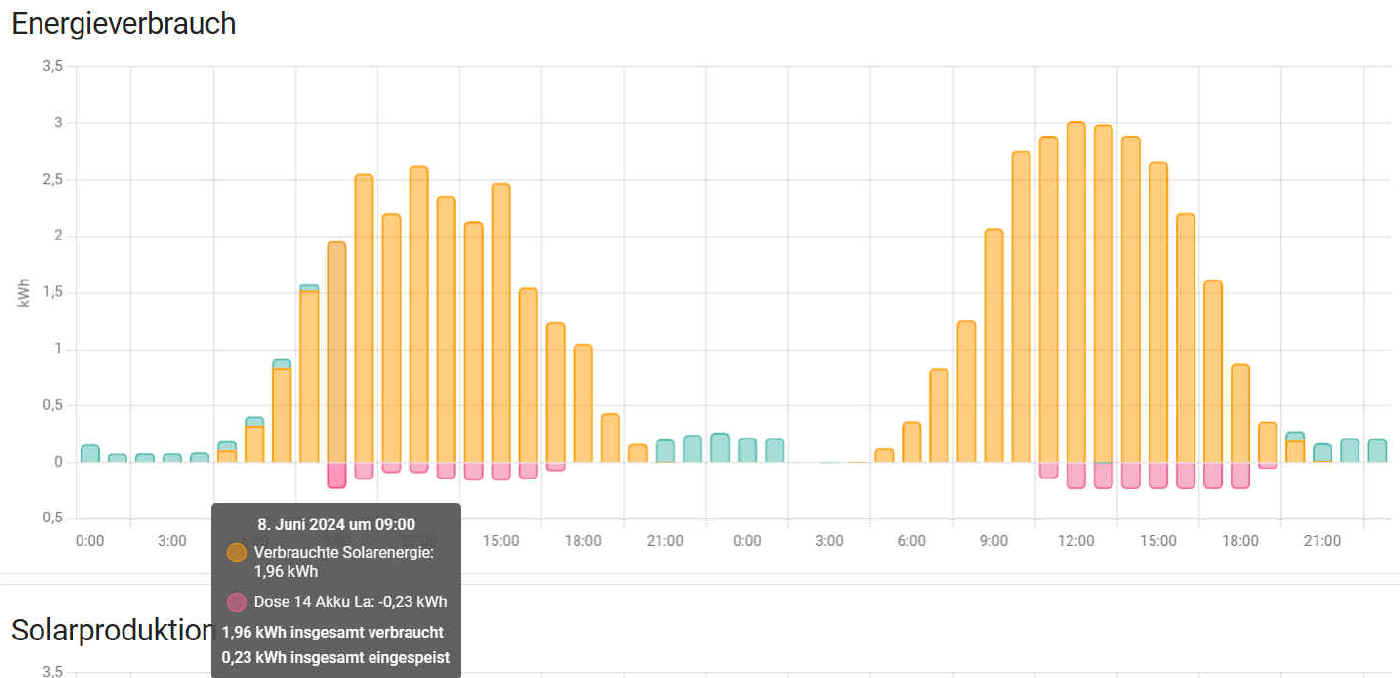This screenshot has height=678, width=1400.
Task: Click the 1 label on the y-axis
Action: [x=59, y=349]
